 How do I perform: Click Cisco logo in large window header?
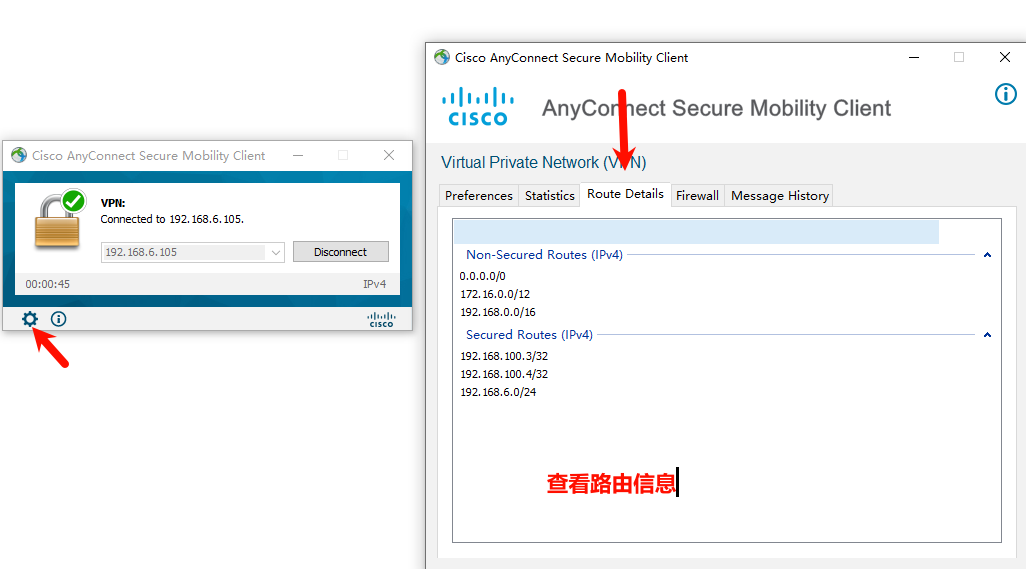tap(478, 107)
